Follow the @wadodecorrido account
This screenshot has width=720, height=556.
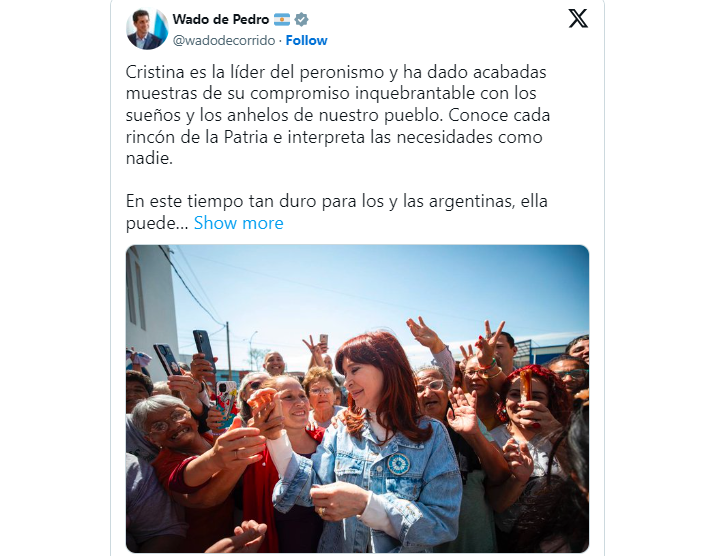(x=306, y=40)
